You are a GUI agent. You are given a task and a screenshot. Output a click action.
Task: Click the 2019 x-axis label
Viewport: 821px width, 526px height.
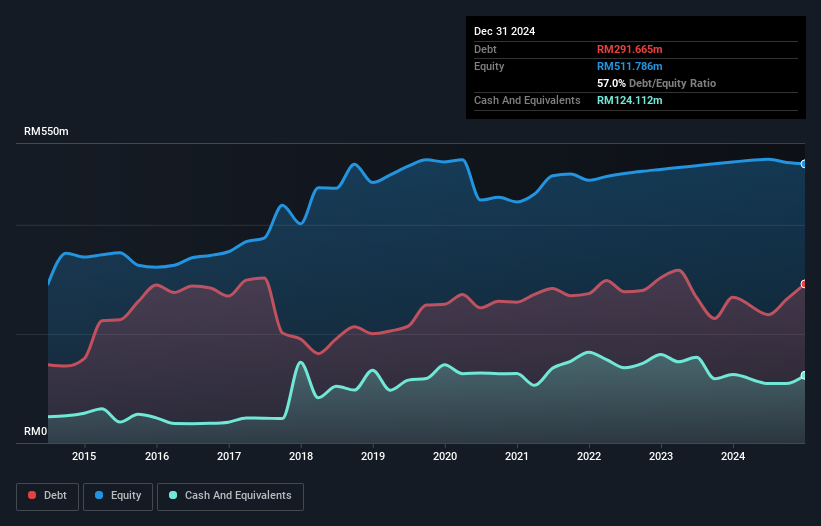click(x=373, y=456)
